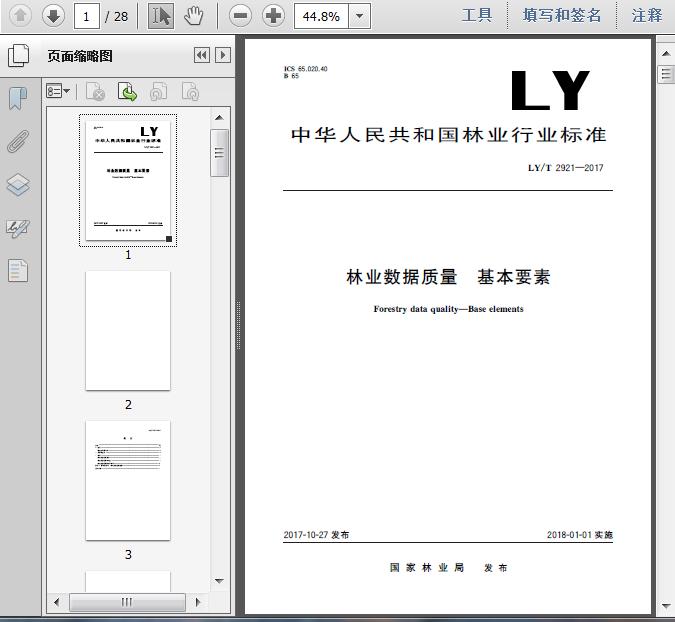Open the zoom level dropdown arrow

359,16
